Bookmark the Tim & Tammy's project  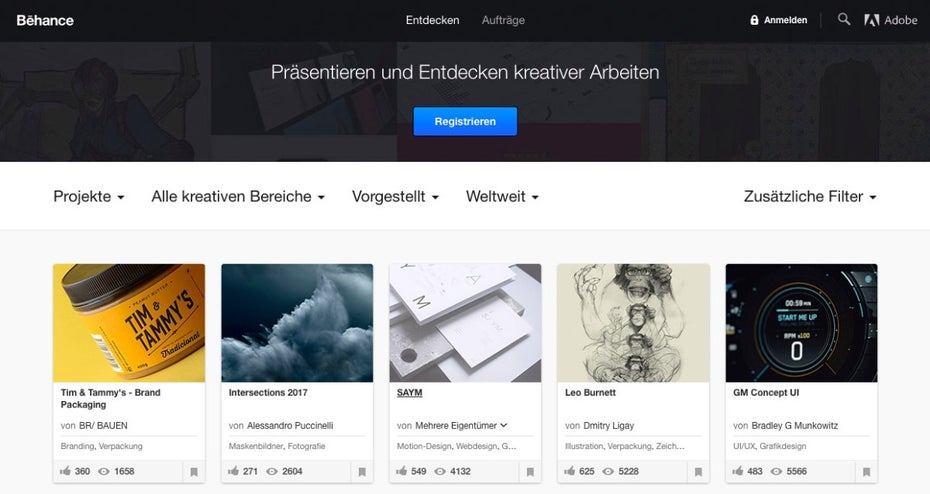(x=194, y=472)
